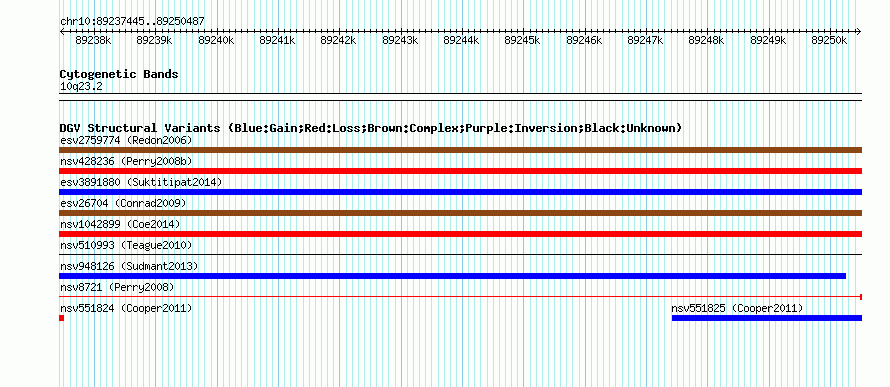890x387 pixels.
Task: Click the 89239k ruler tick label
Action: pyautogui.click(x=155, y=40)
